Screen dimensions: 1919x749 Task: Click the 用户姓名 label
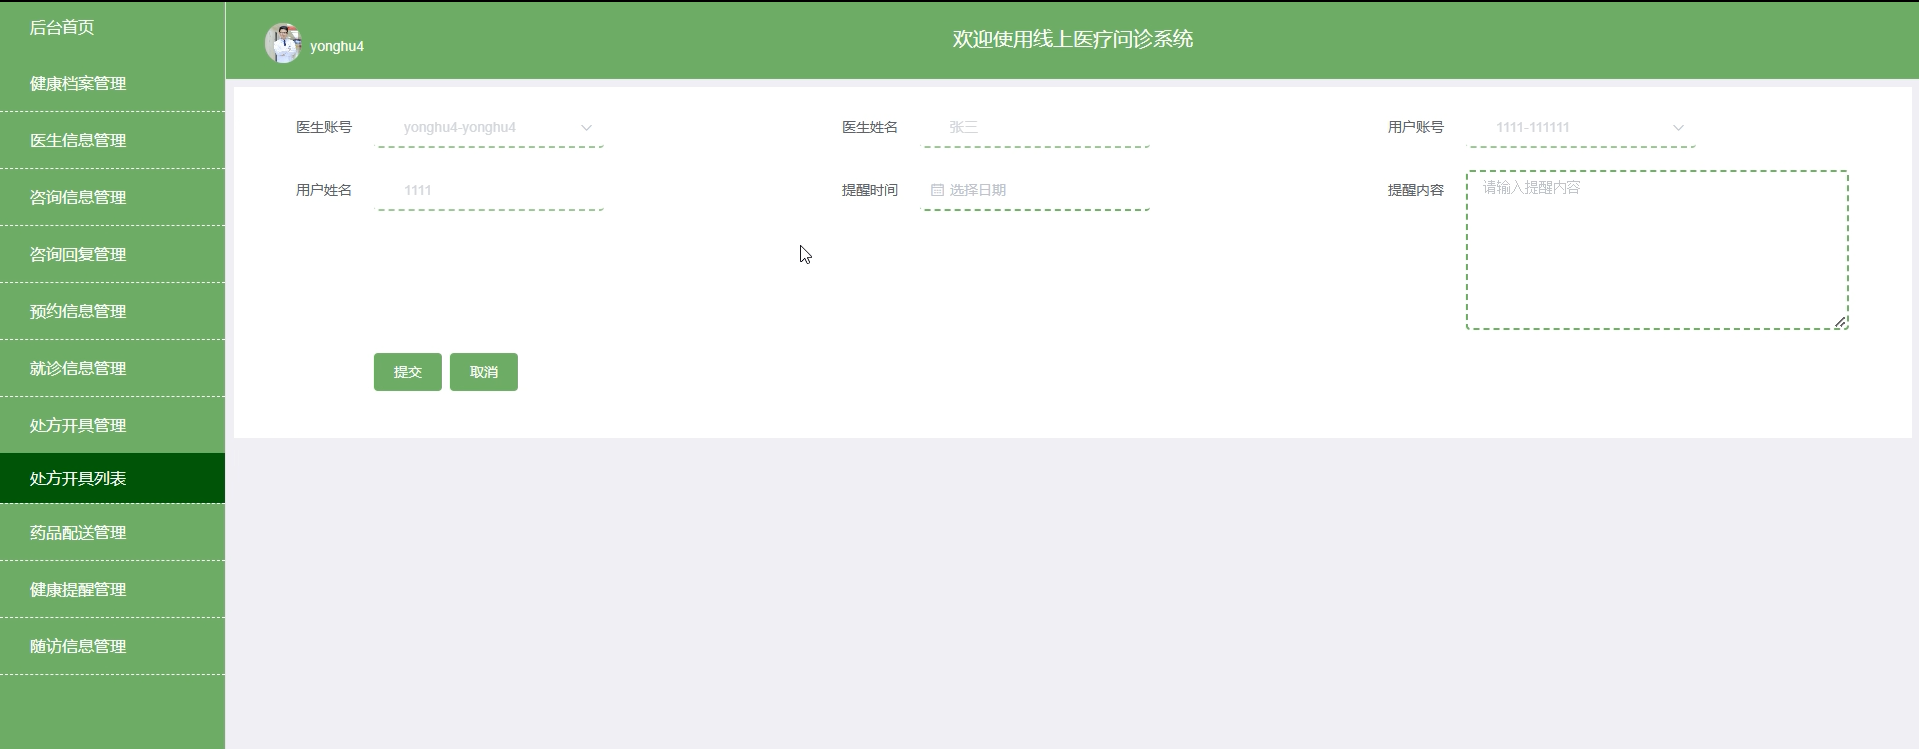pos(324,190)
